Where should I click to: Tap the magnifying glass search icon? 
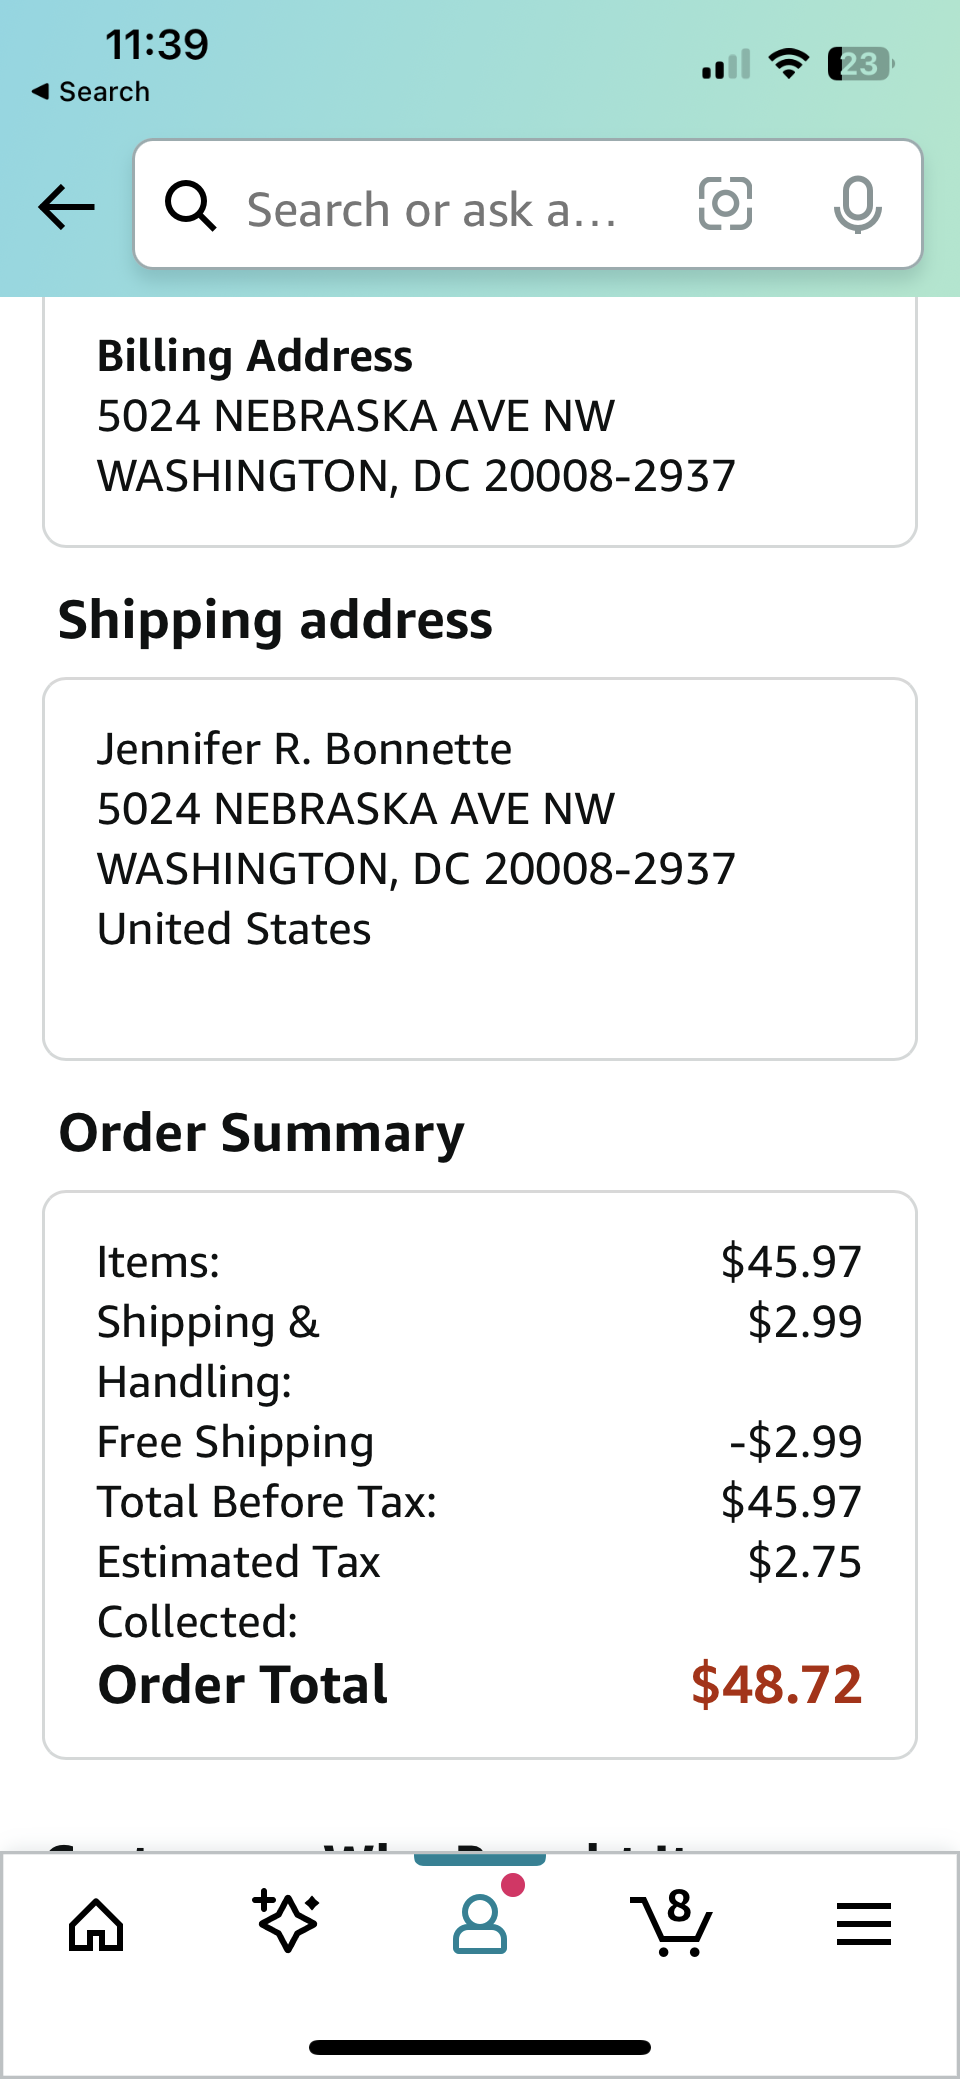coord(192,205)
